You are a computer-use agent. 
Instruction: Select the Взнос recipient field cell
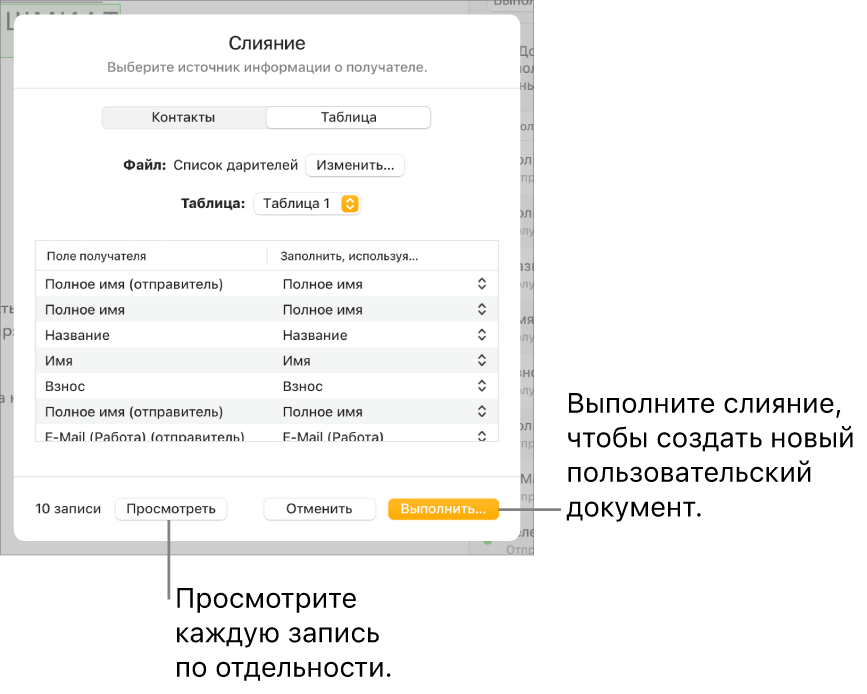point(152,386)
